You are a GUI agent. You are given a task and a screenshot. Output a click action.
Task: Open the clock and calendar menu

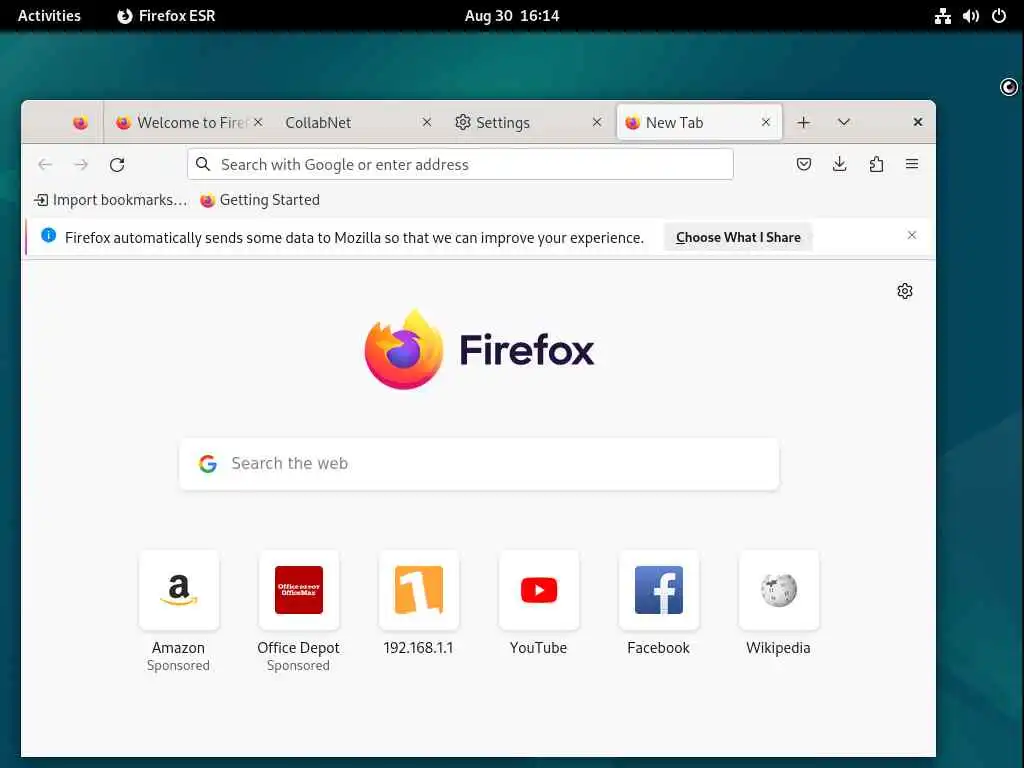pyautogui.click(x=512, y=16)
